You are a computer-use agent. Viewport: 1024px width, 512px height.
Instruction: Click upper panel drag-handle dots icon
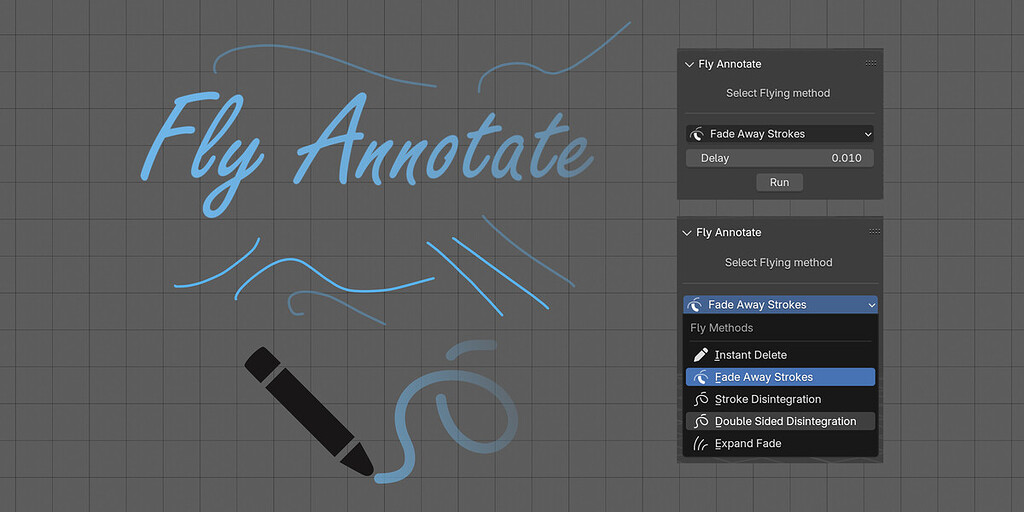pos(871,63)
